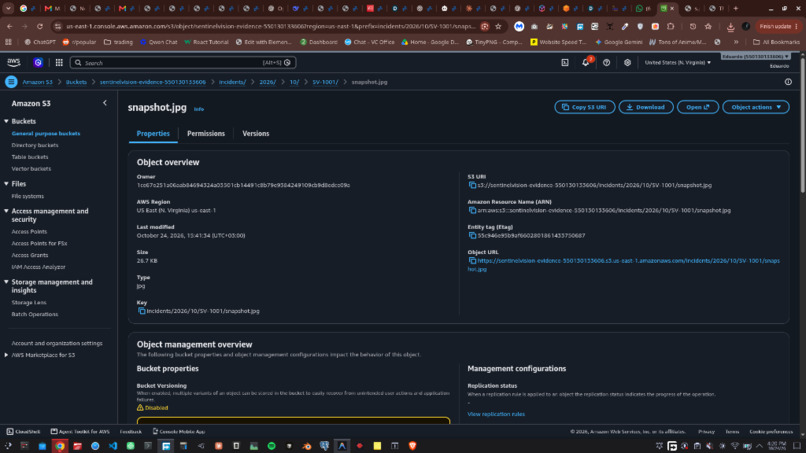
Task: Collapse the Buckets section
Action: click(x=6, y=121)
